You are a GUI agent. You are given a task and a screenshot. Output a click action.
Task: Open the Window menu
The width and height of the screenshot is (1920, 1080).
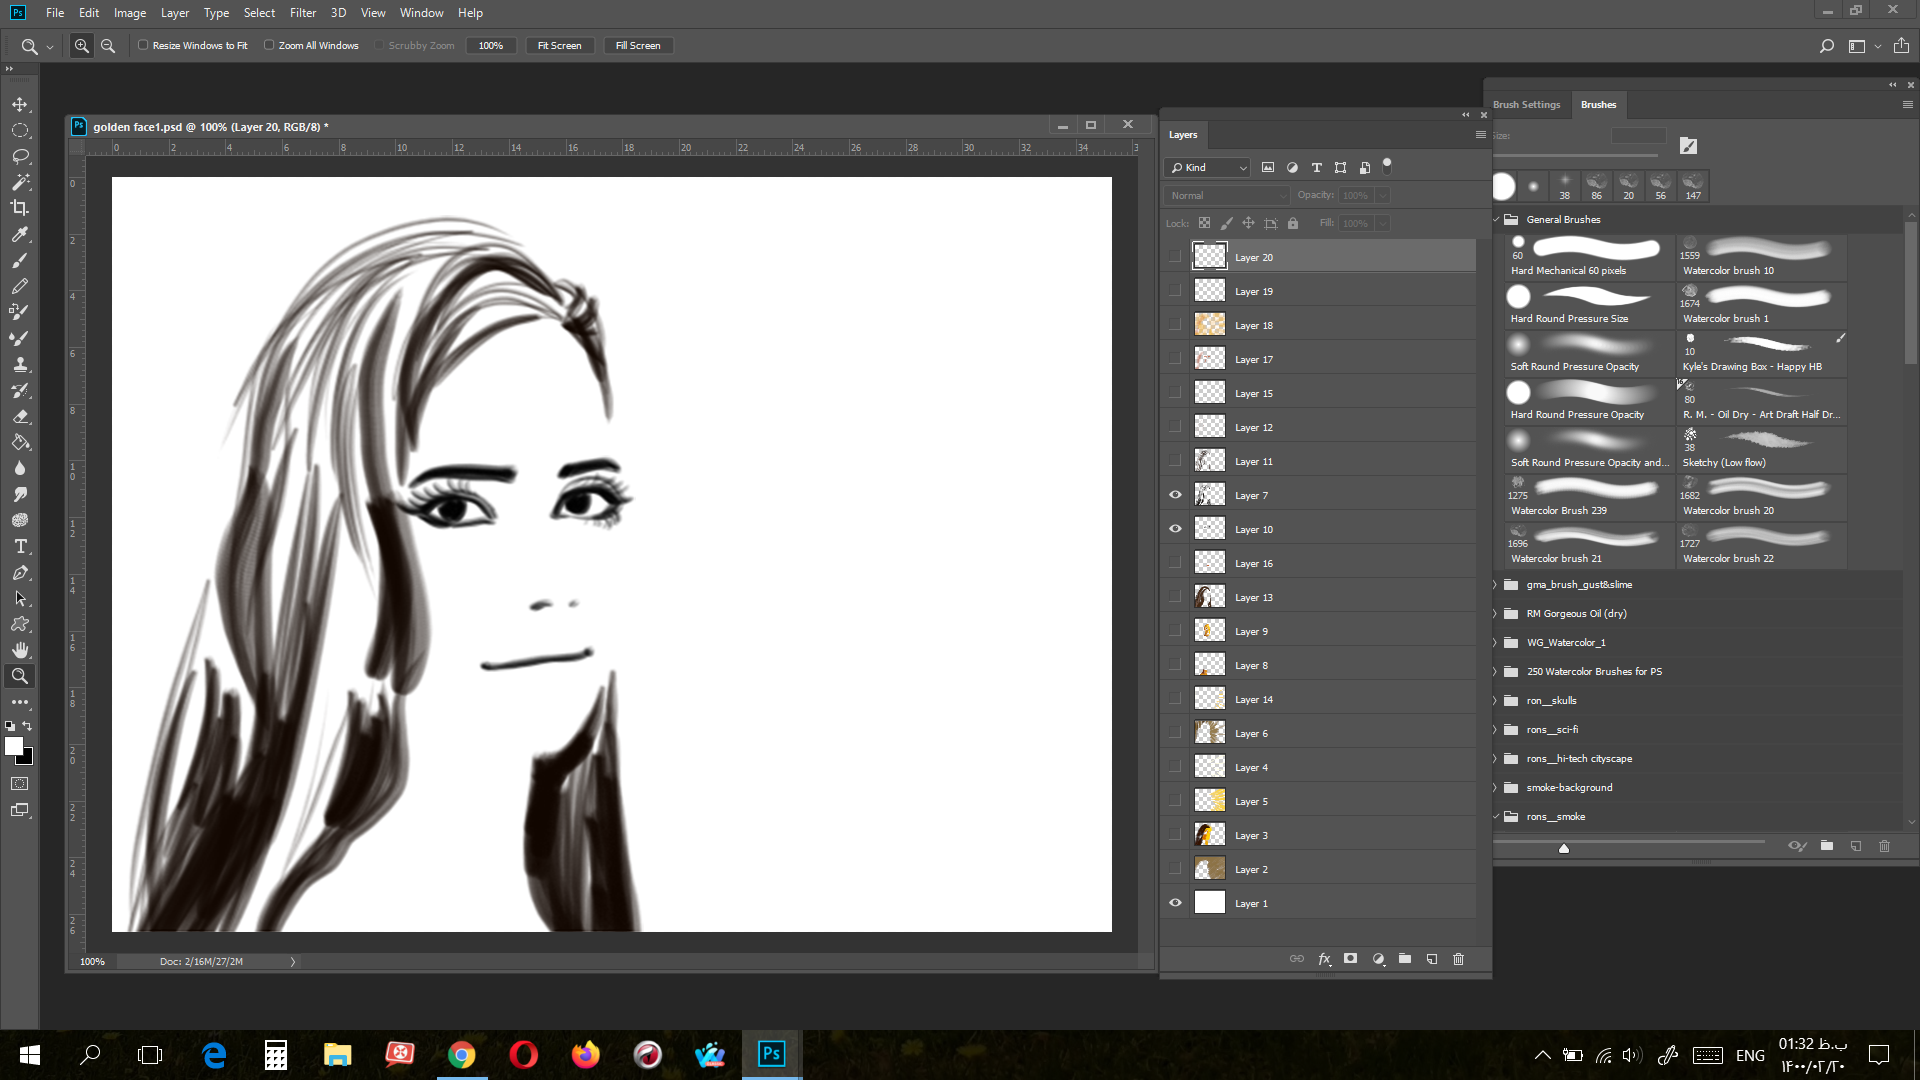coord(421,13)
